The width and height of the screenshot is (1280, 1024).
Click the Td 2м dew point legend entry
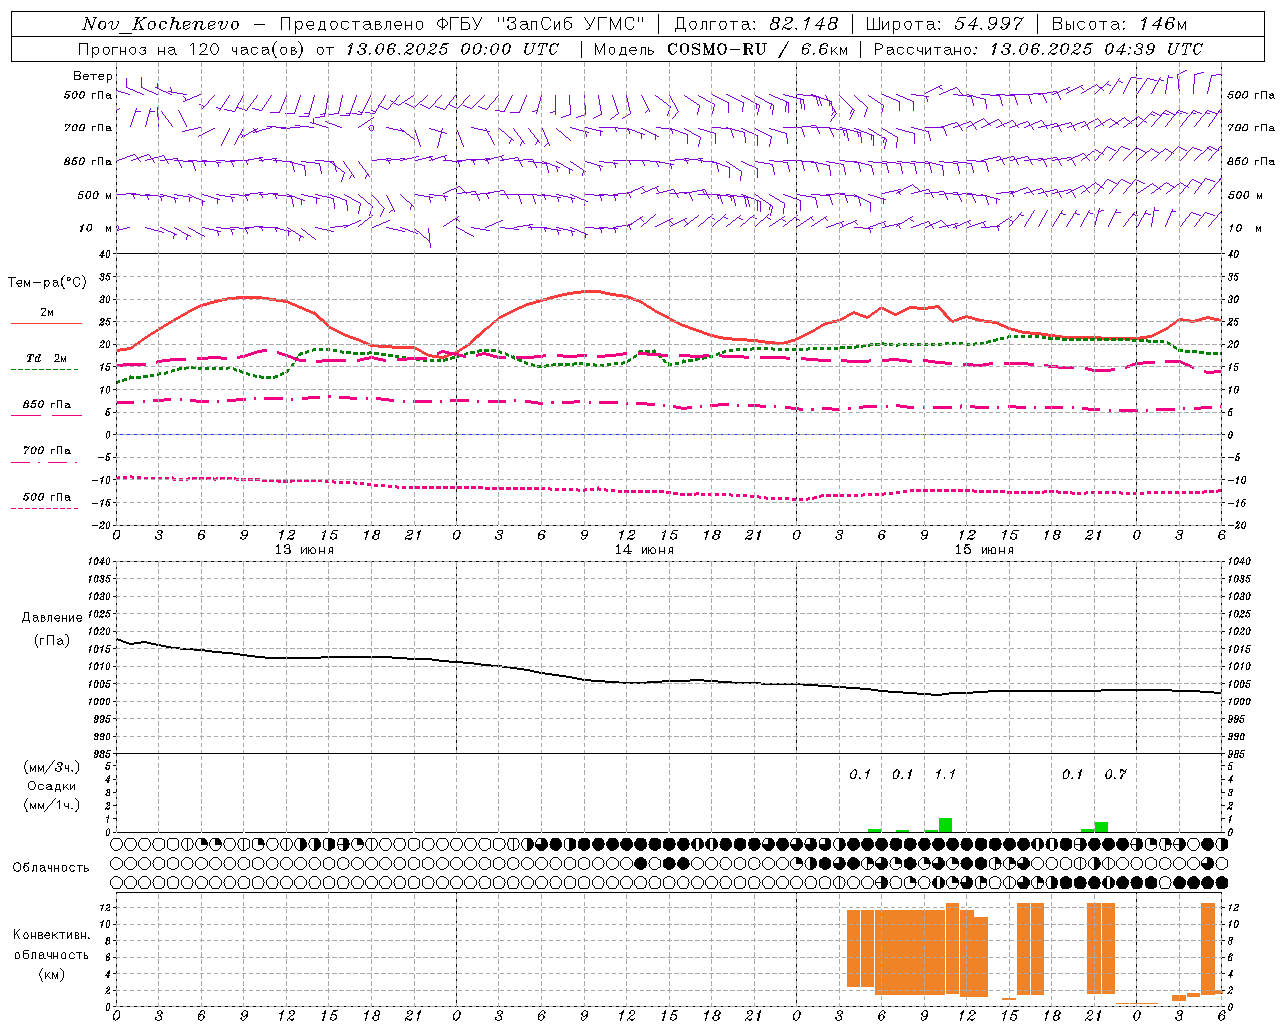point(47,358)
